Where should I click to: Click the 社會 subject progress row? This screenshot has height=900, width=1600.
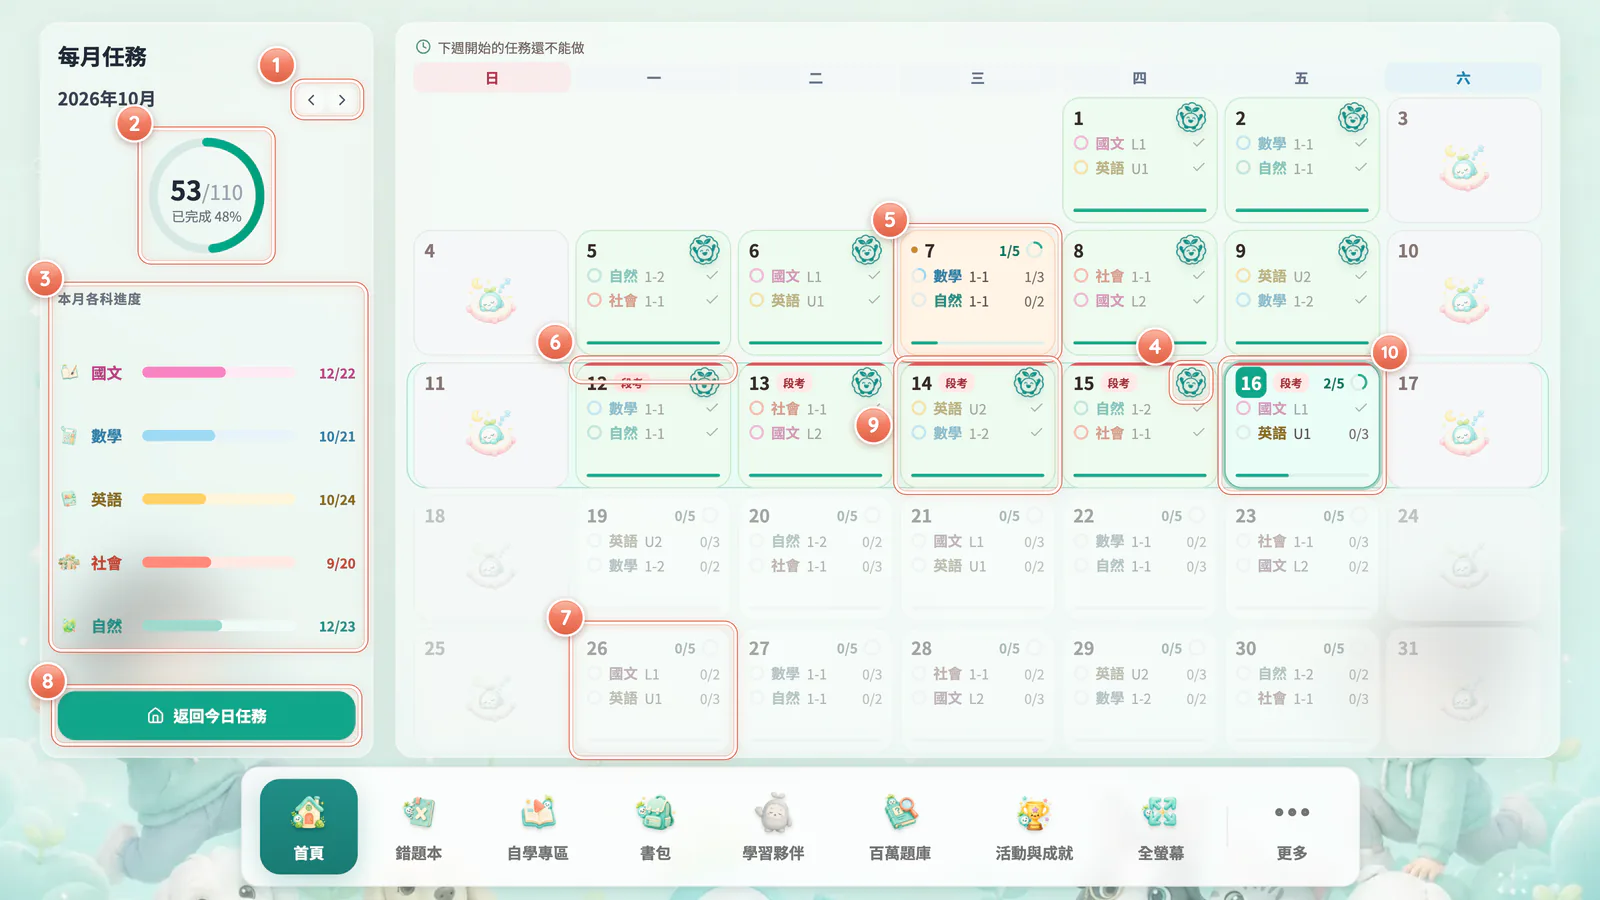[208, 563]
